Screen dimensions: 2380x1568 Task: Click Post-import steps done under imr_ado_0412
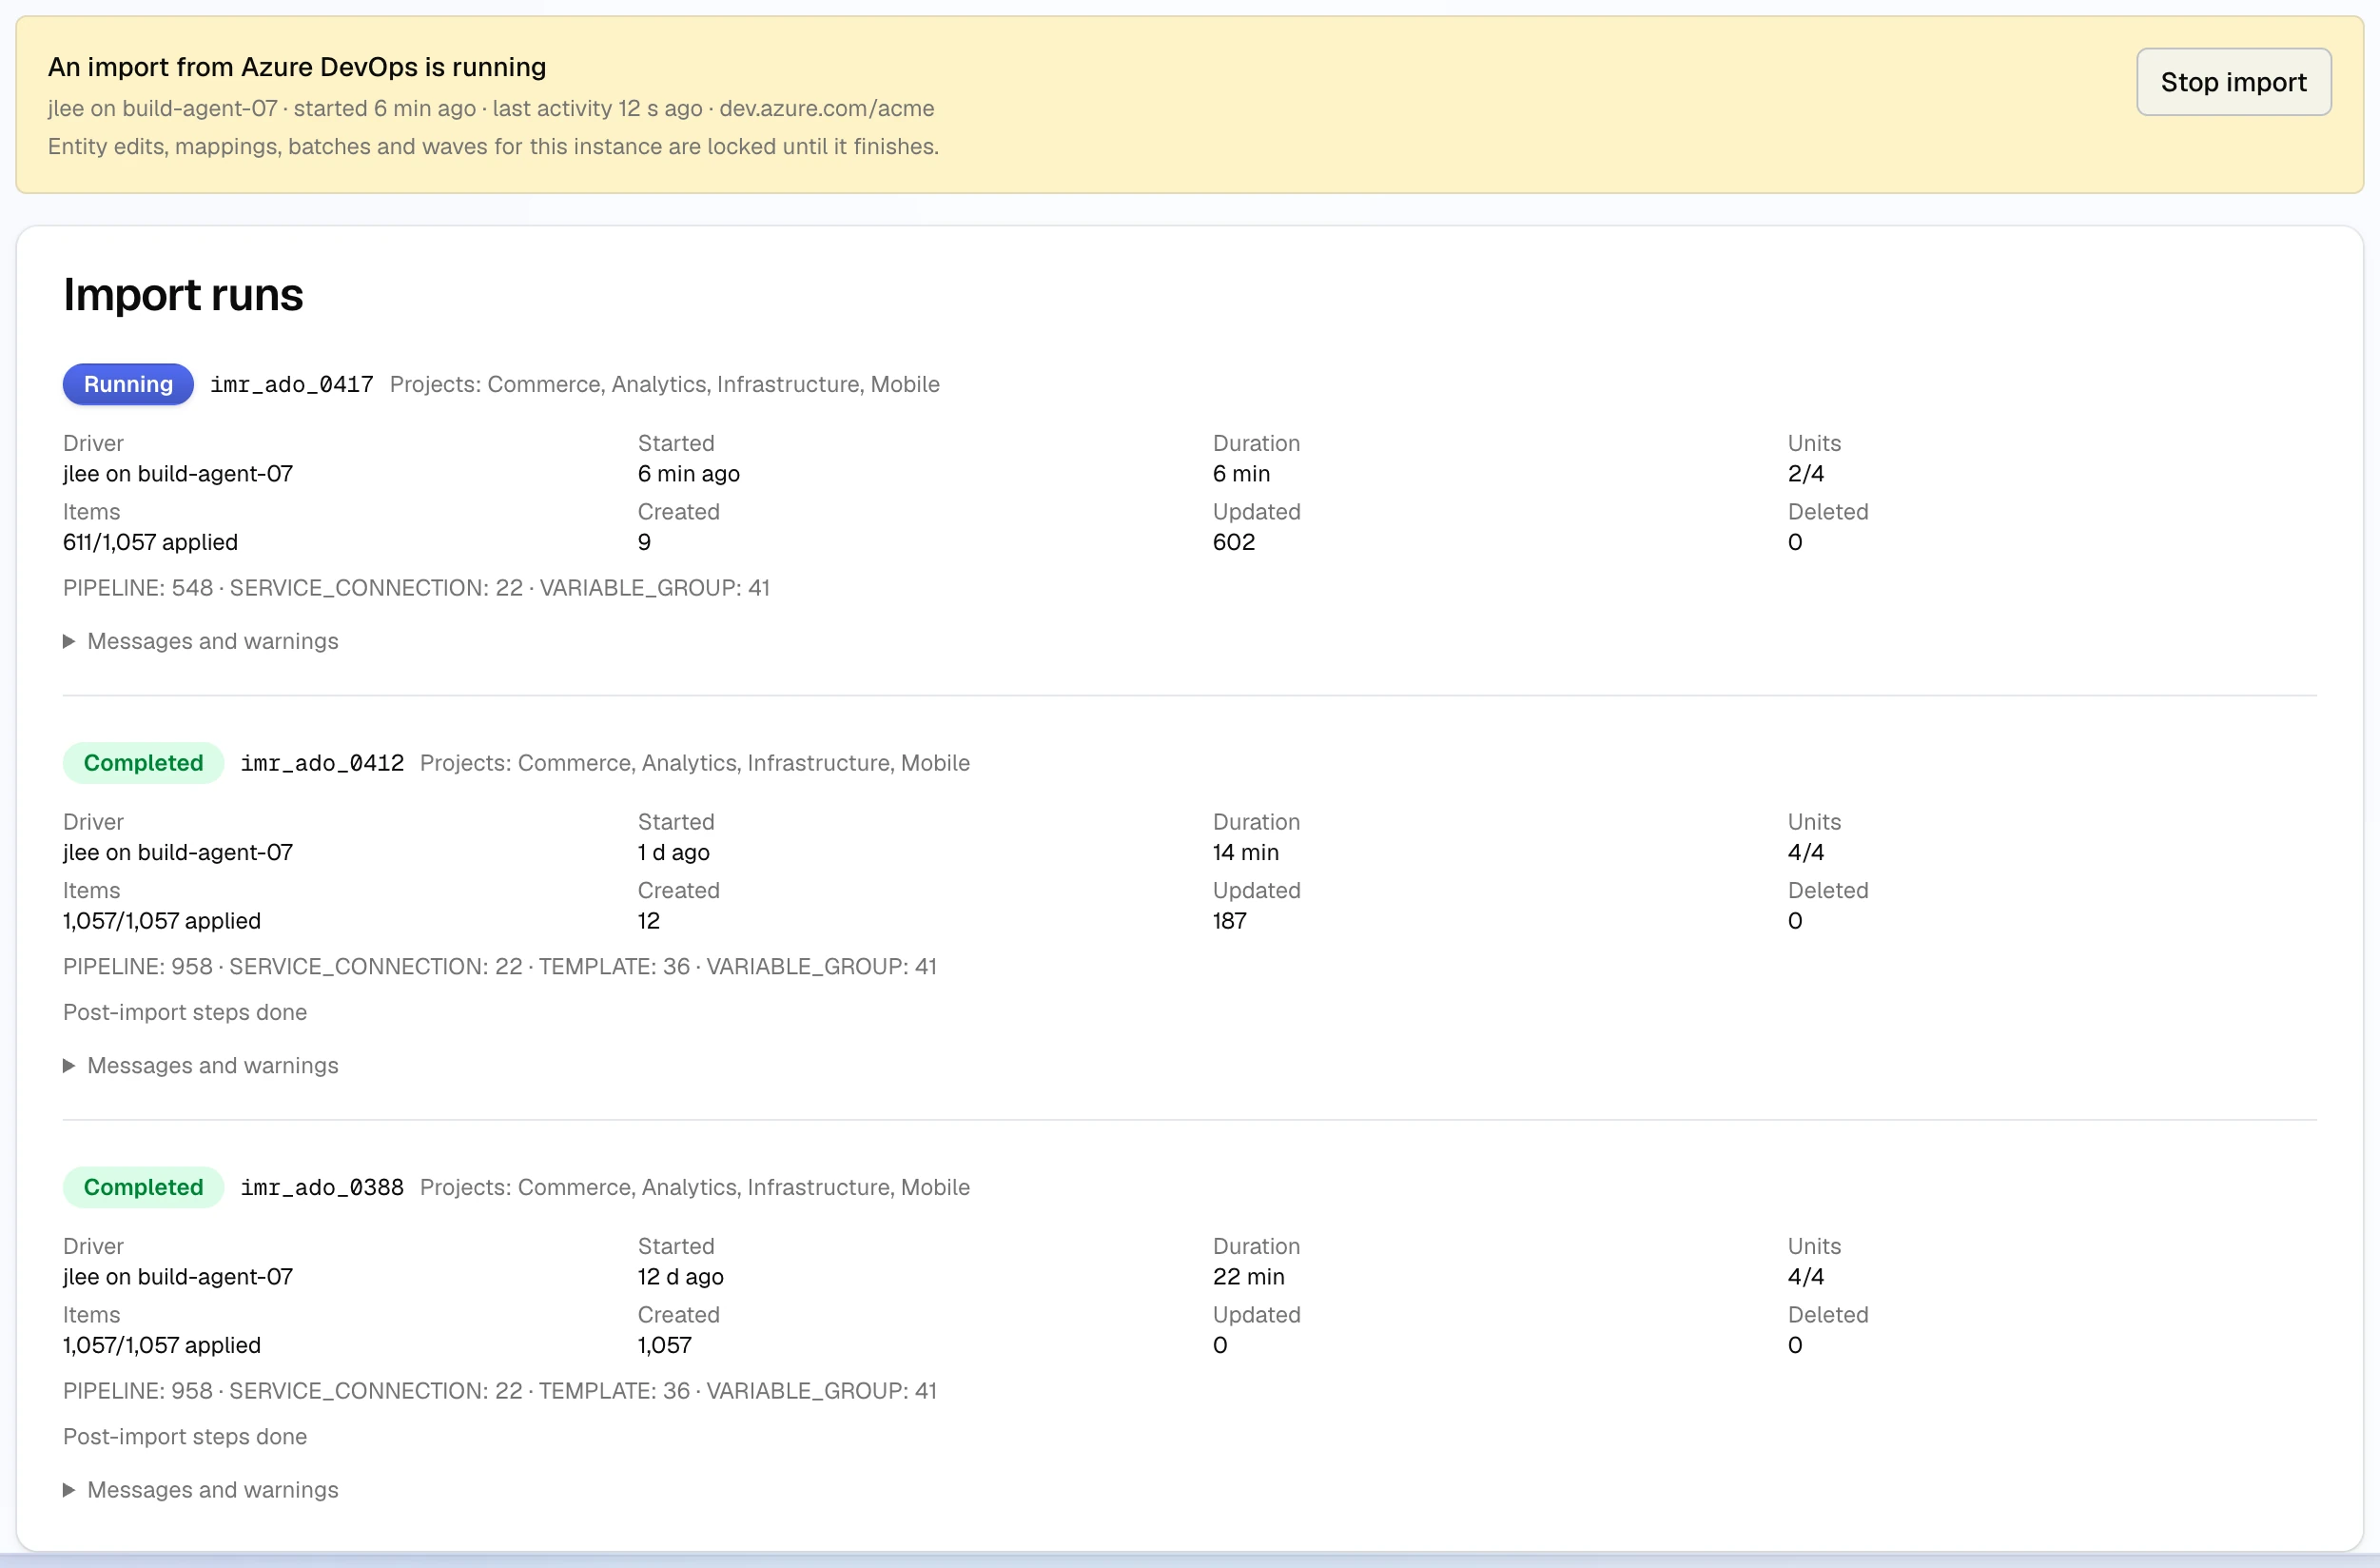(x=185, y=1012)
